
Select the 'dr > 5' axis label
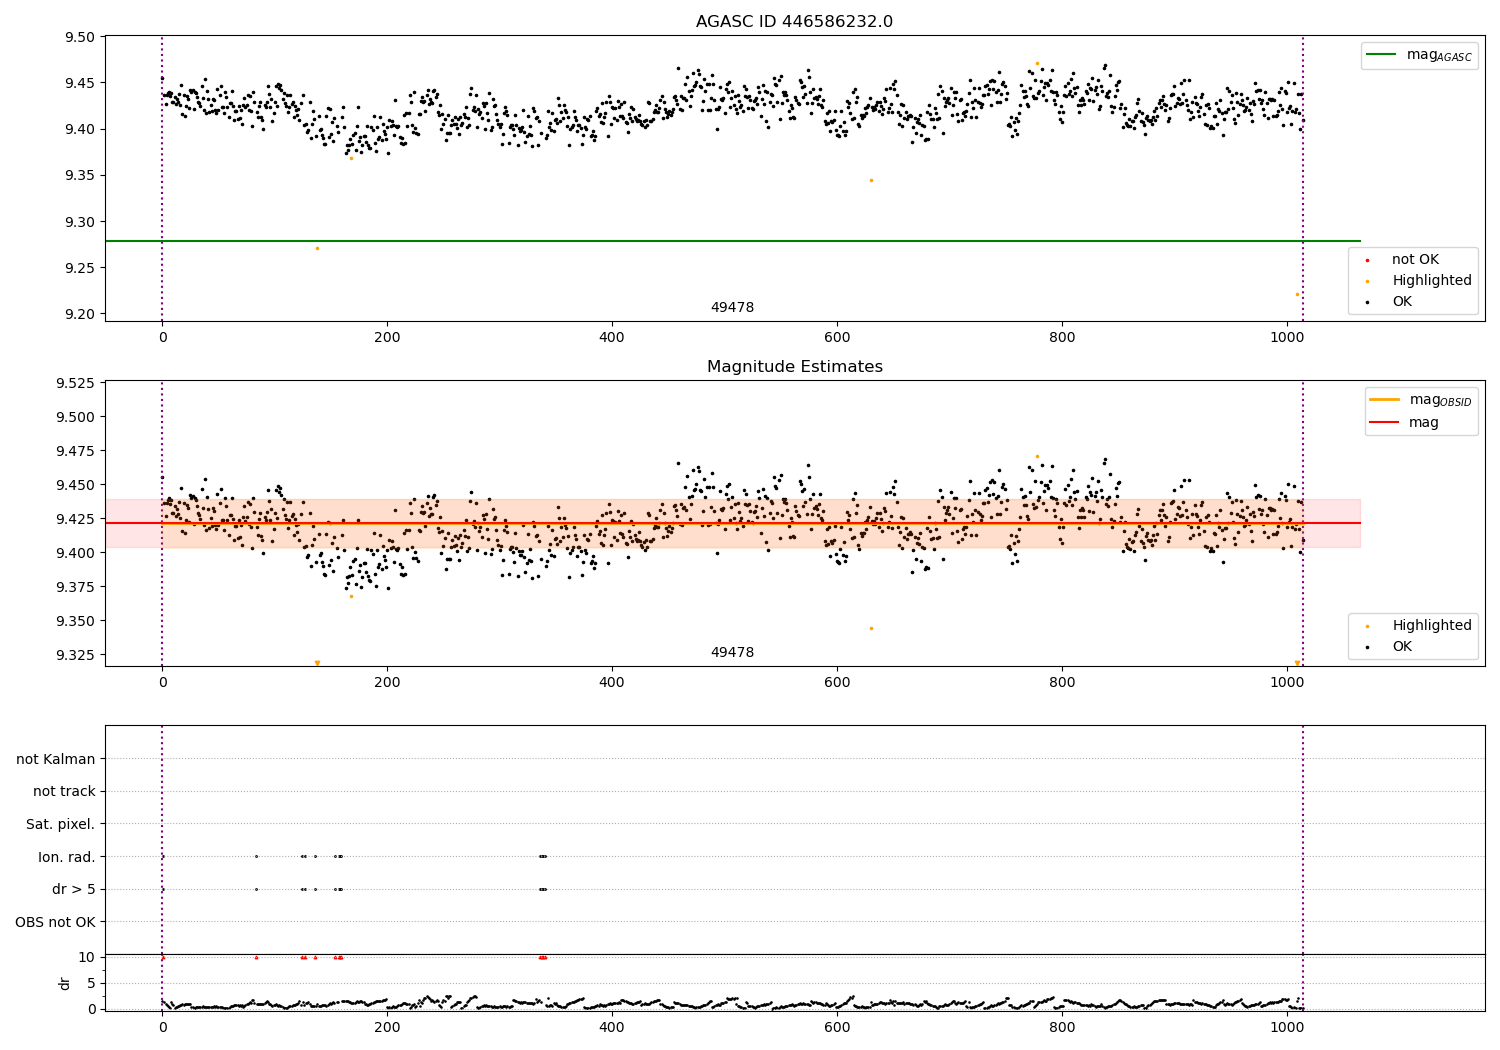(x=73, y=889)
